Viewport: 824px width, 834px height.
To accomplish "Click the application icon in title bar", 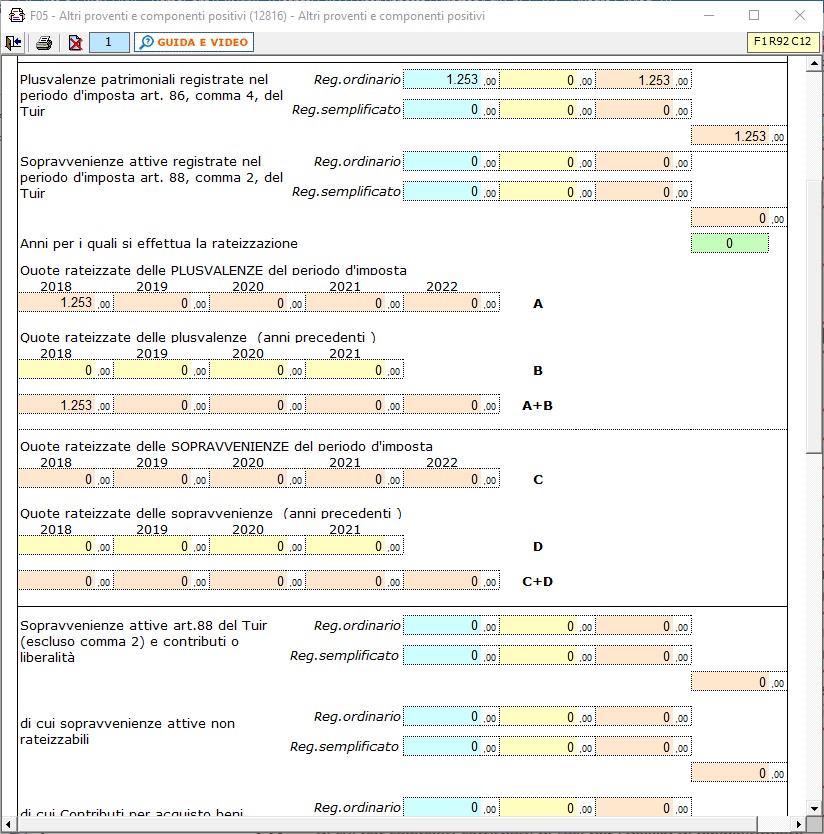I will coord(16,15).
